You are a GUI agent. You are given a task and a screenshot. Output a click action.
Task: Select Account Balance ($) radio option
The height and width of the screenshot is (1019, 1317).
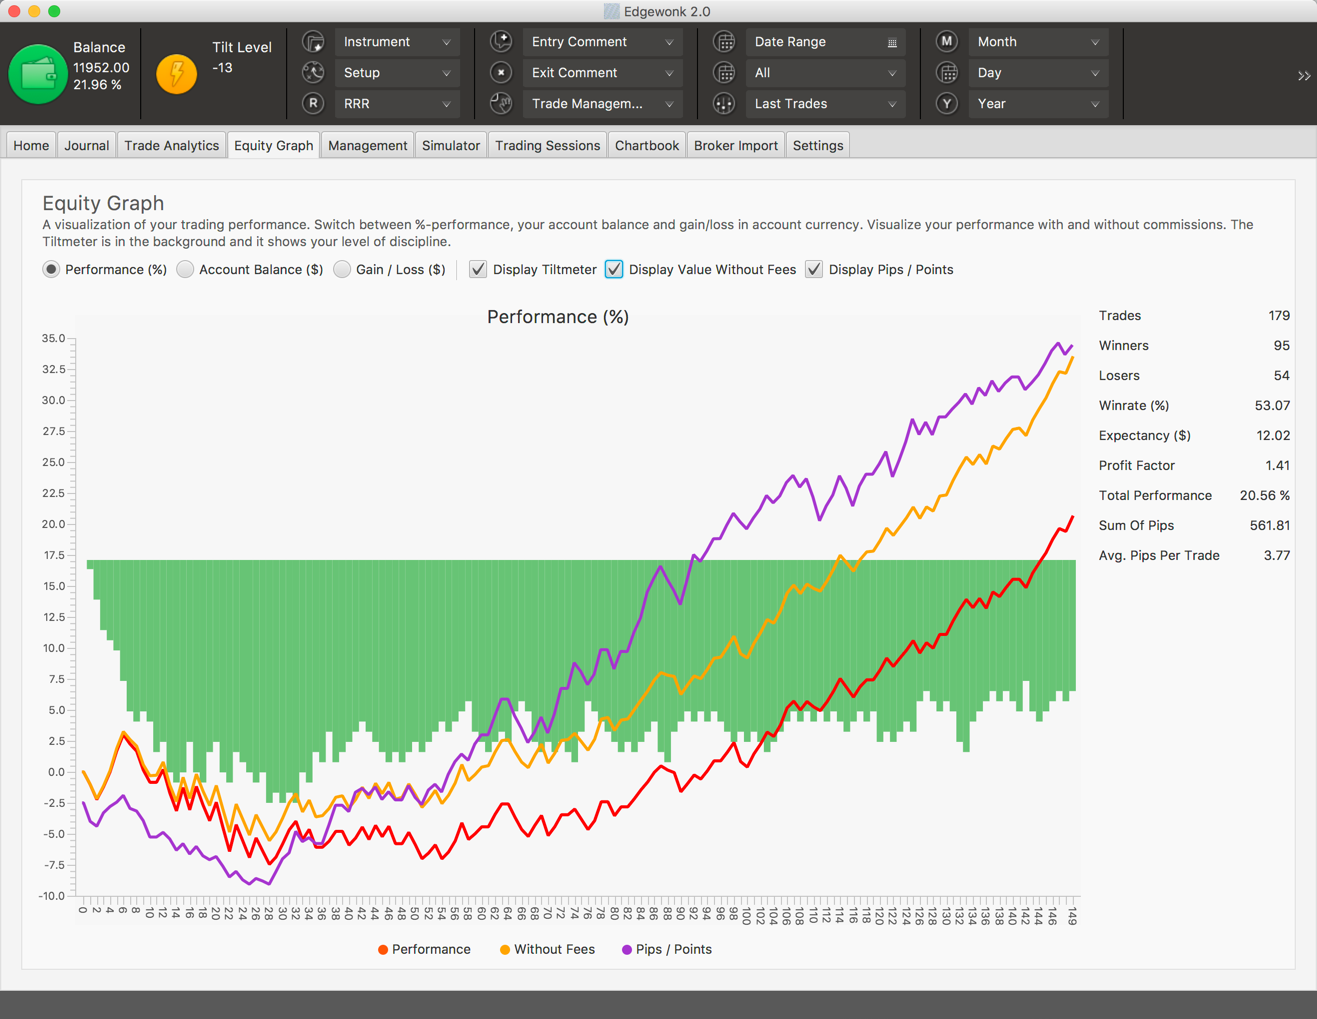186,270
